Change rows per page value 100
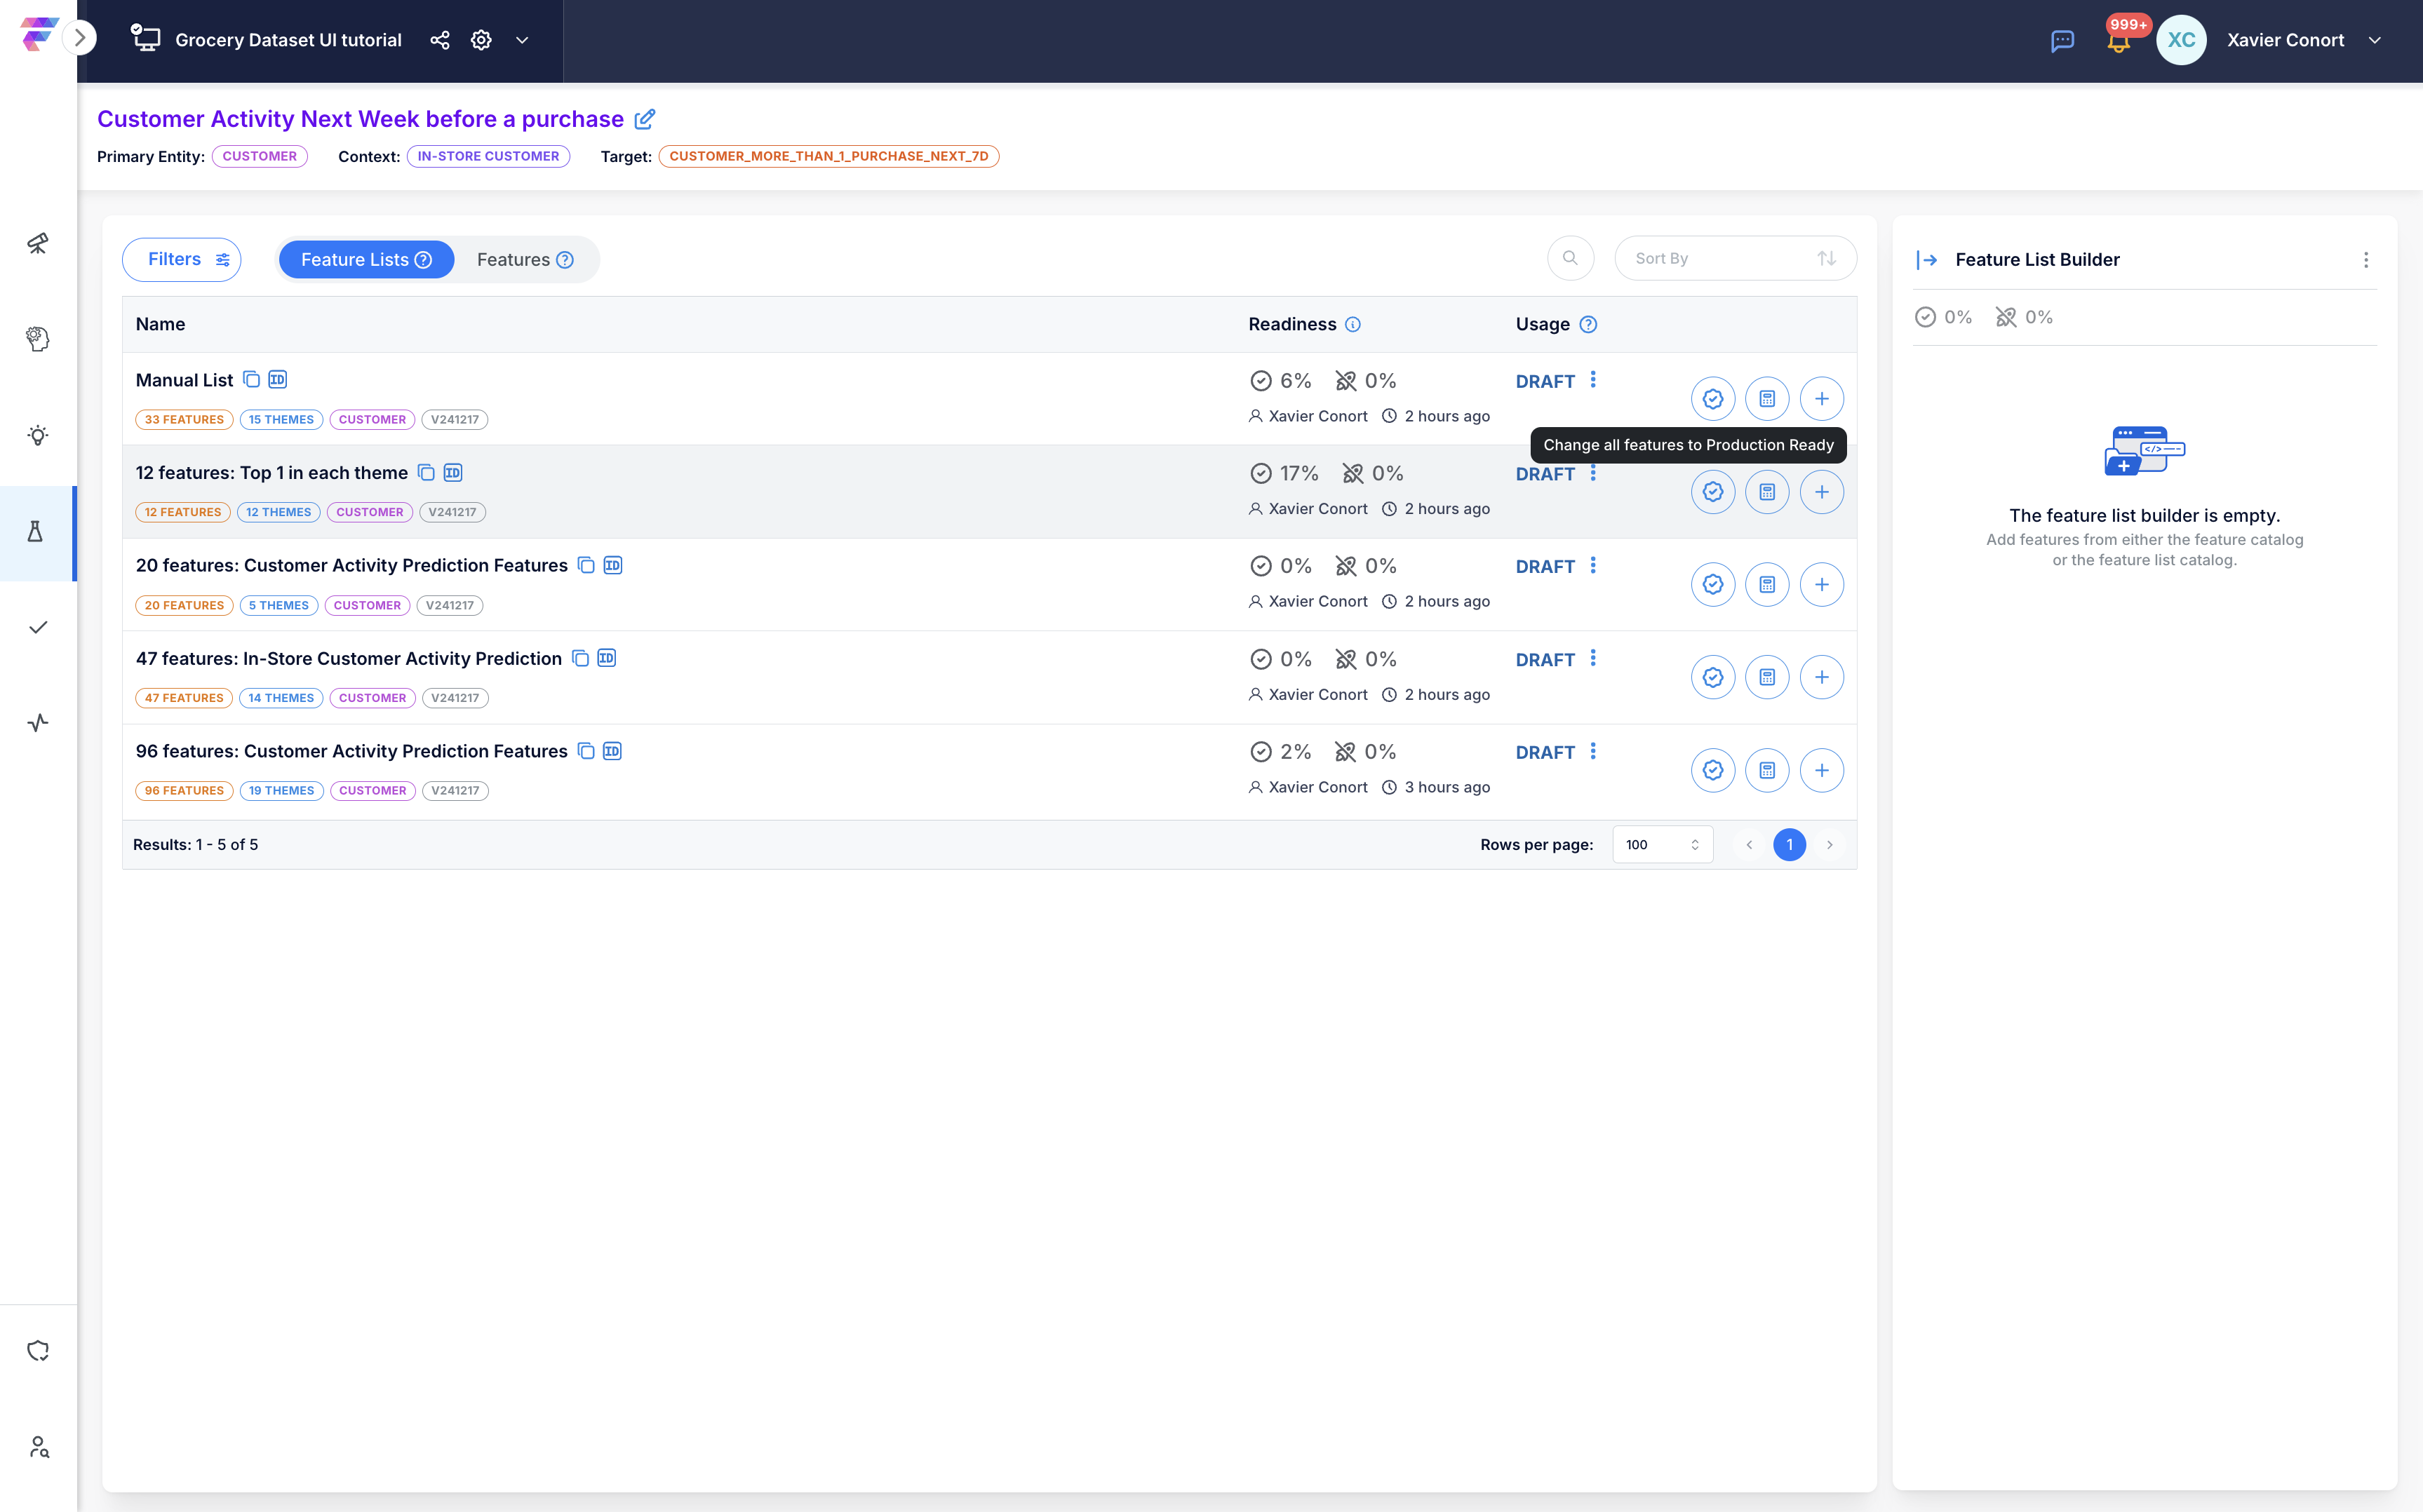 1662,845
